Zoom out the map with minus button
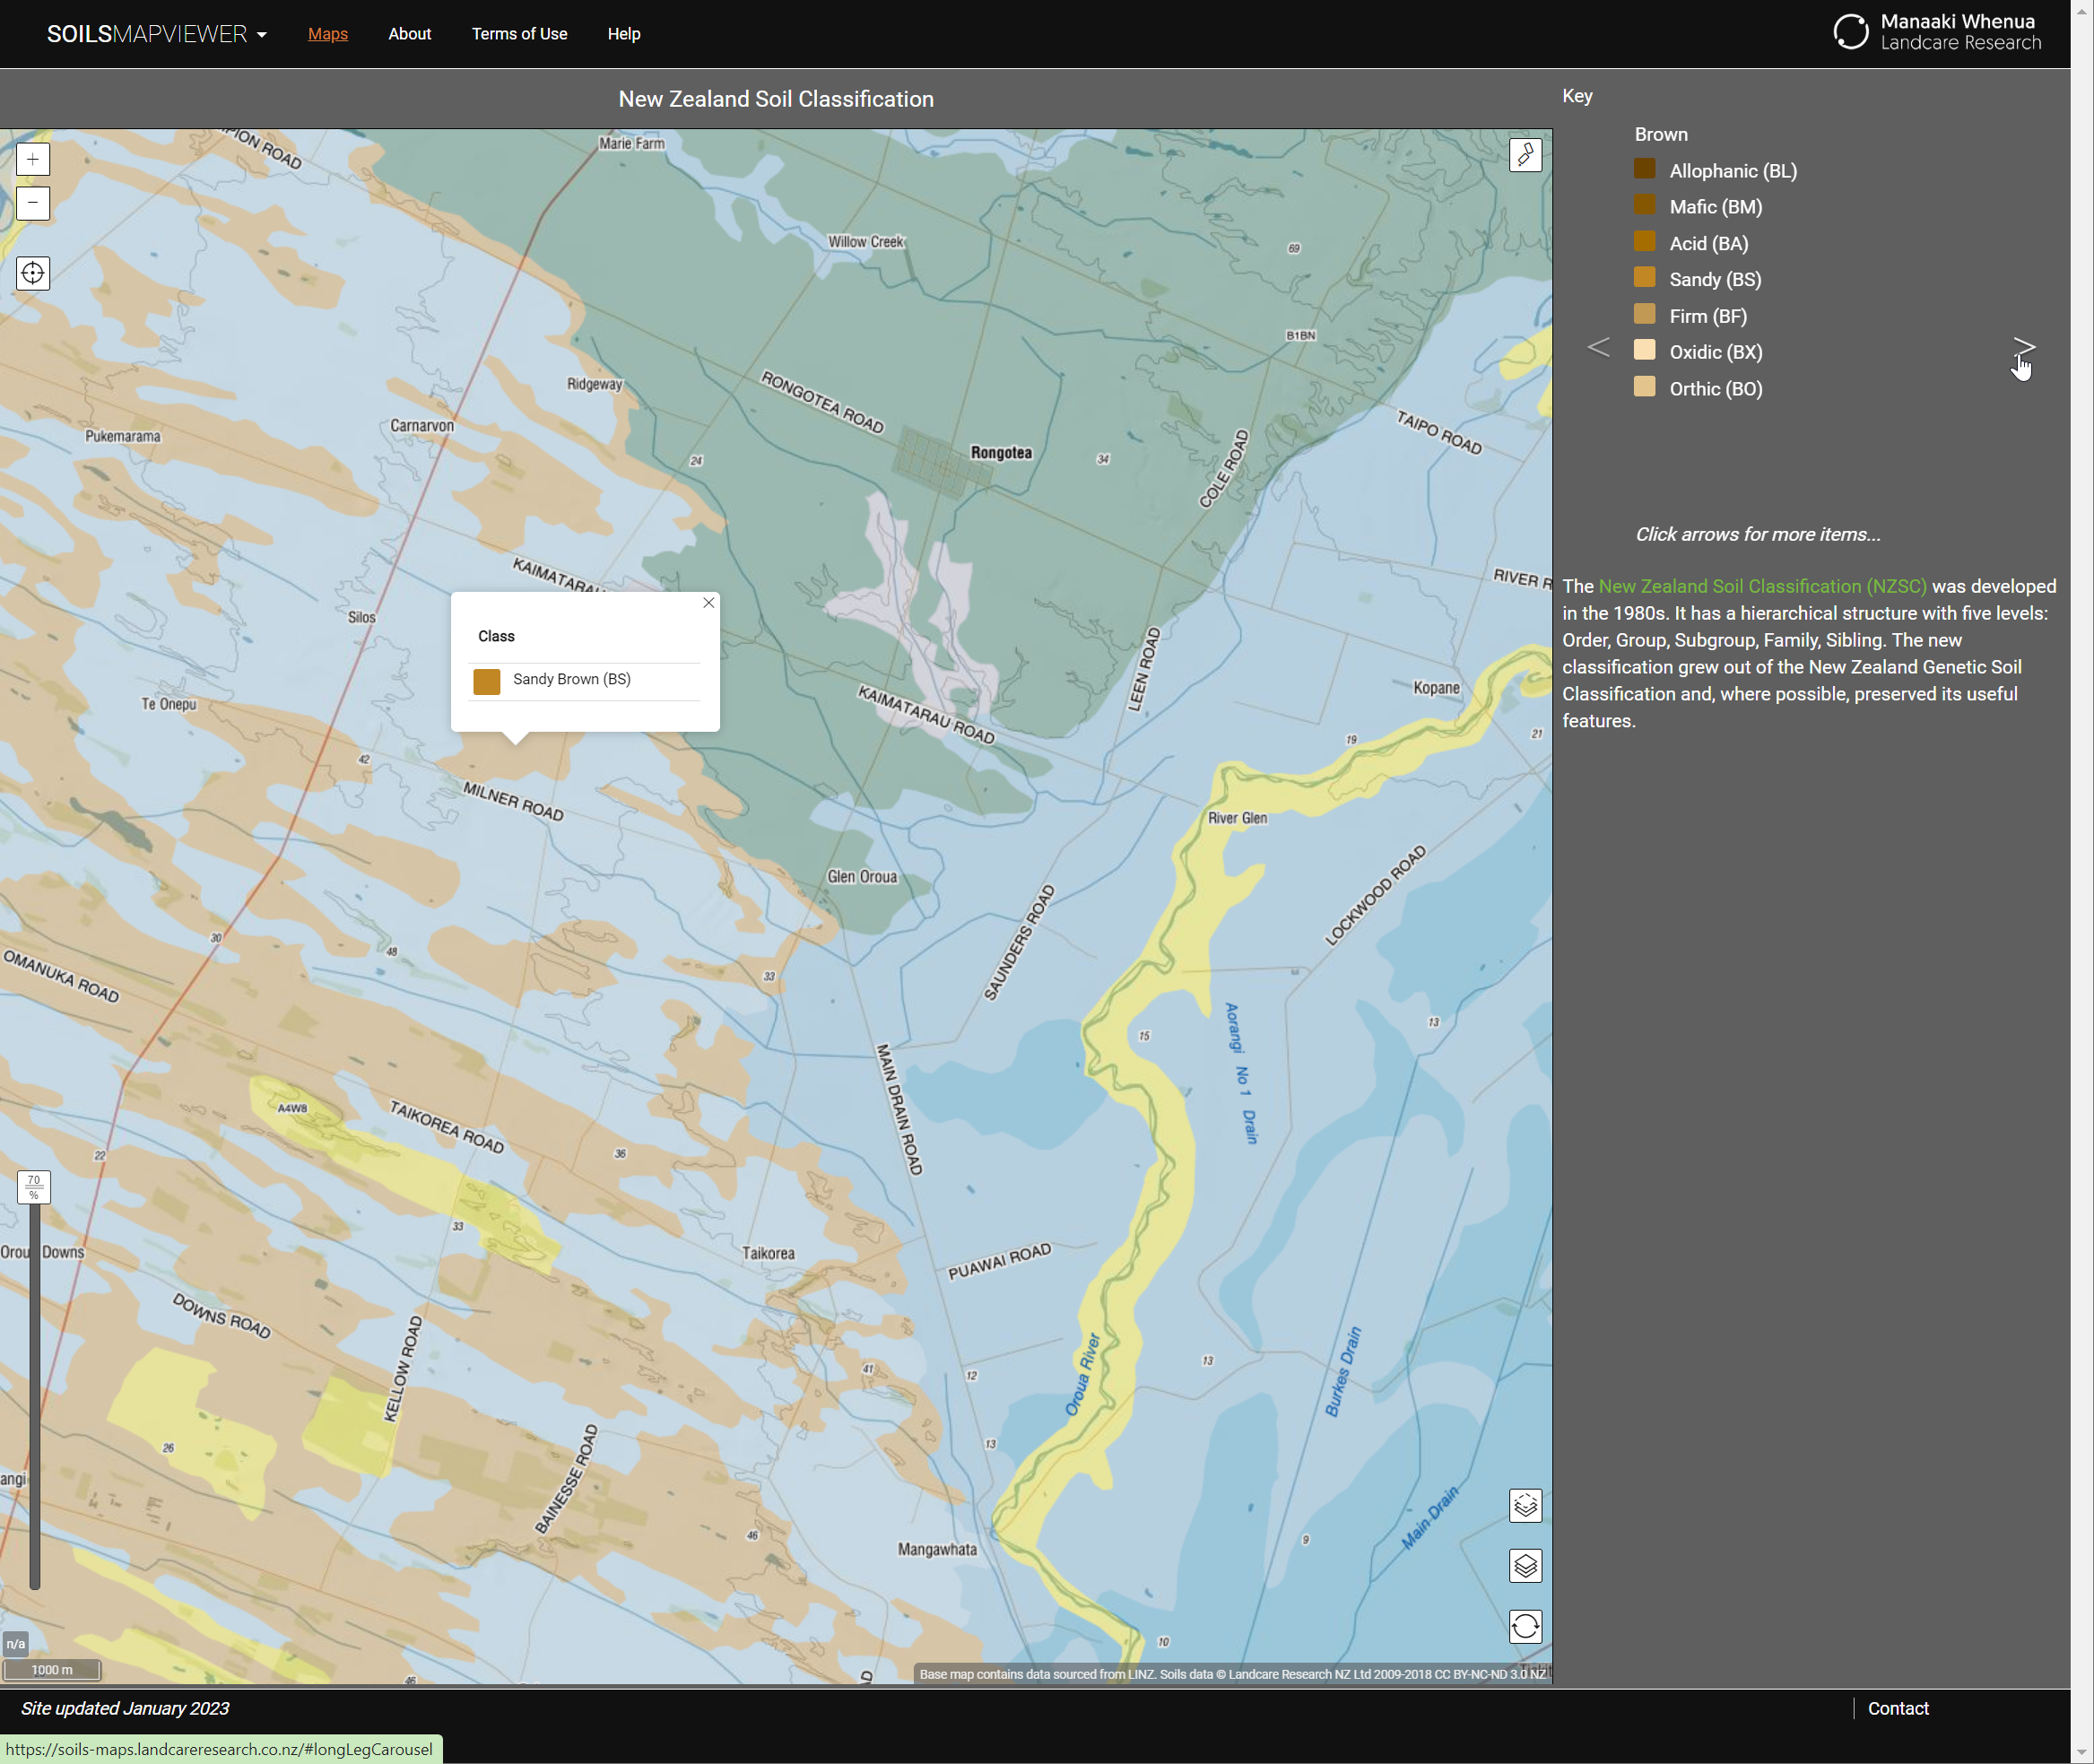 [x=33, y=204]
